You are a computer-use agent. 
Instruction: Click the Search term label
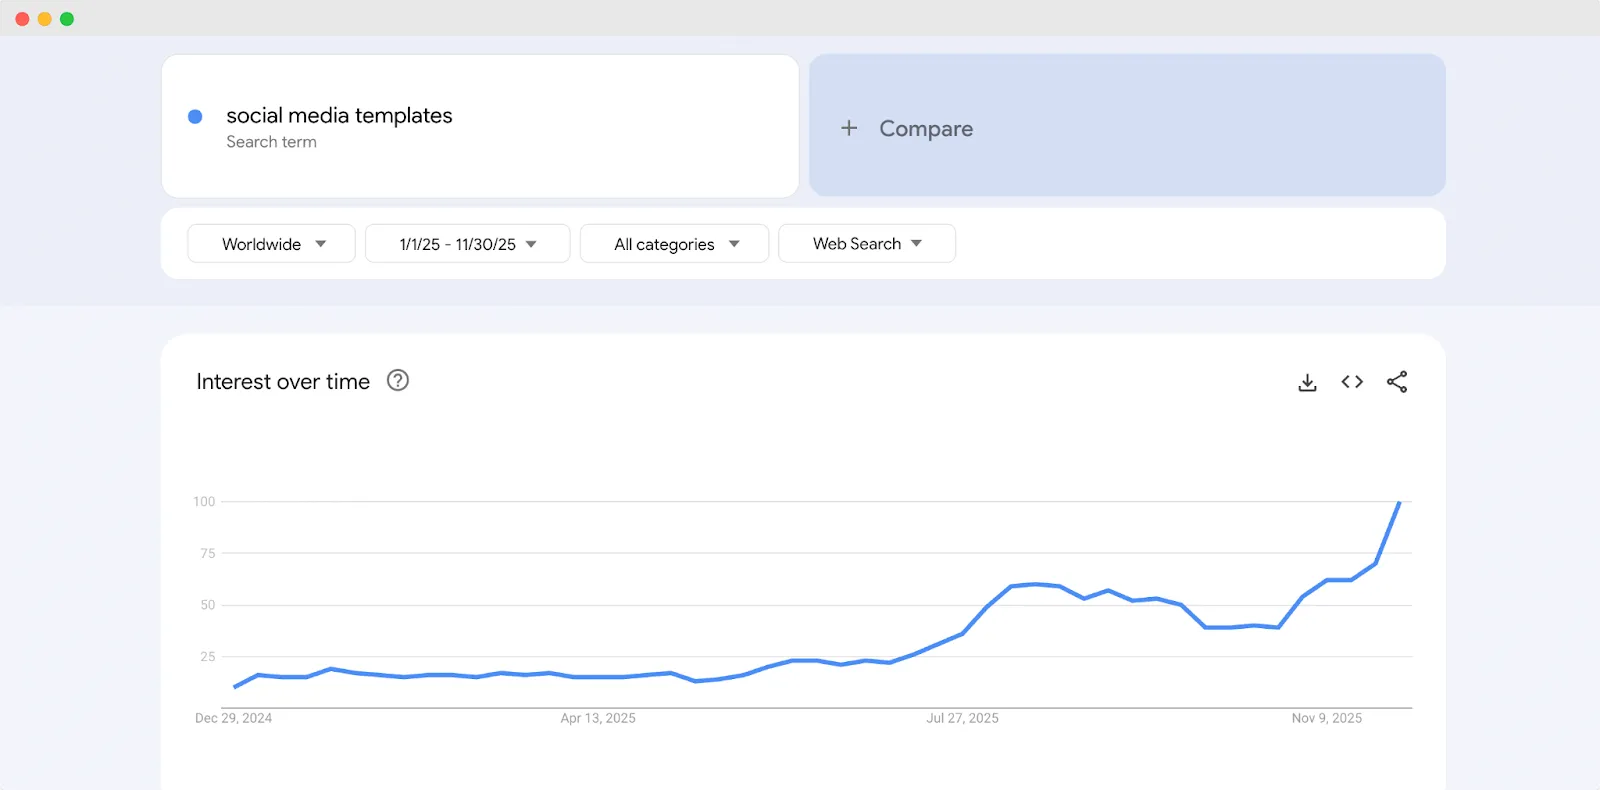[271, 142]
